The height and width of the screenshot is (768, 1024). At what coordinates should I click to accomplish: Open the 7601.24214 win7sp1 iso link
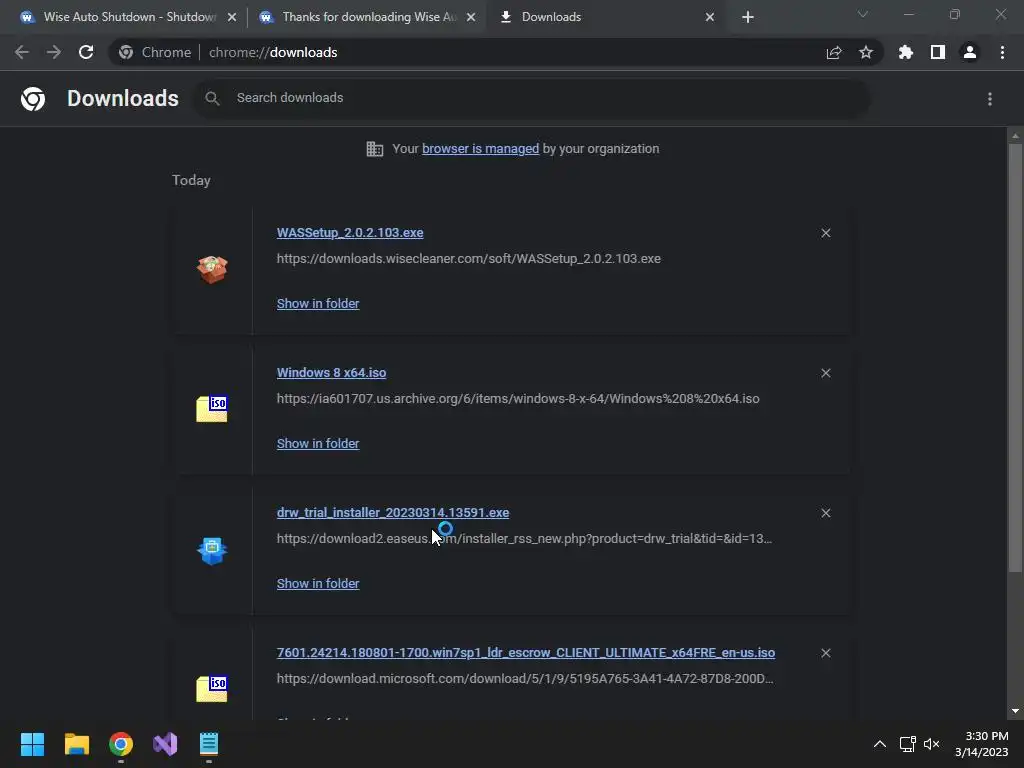526,652
